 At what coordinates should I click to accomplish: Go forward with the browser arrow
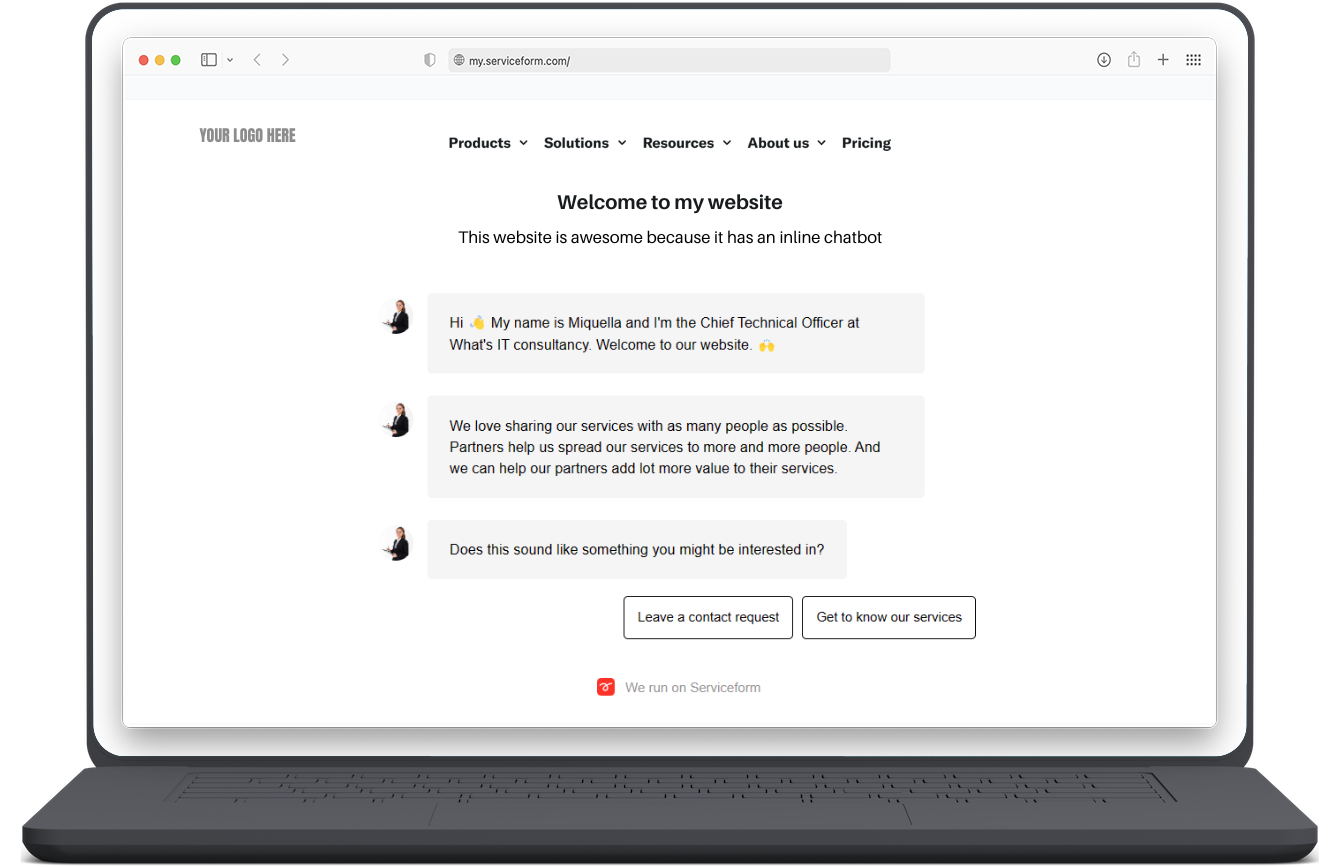click(286, 60)
